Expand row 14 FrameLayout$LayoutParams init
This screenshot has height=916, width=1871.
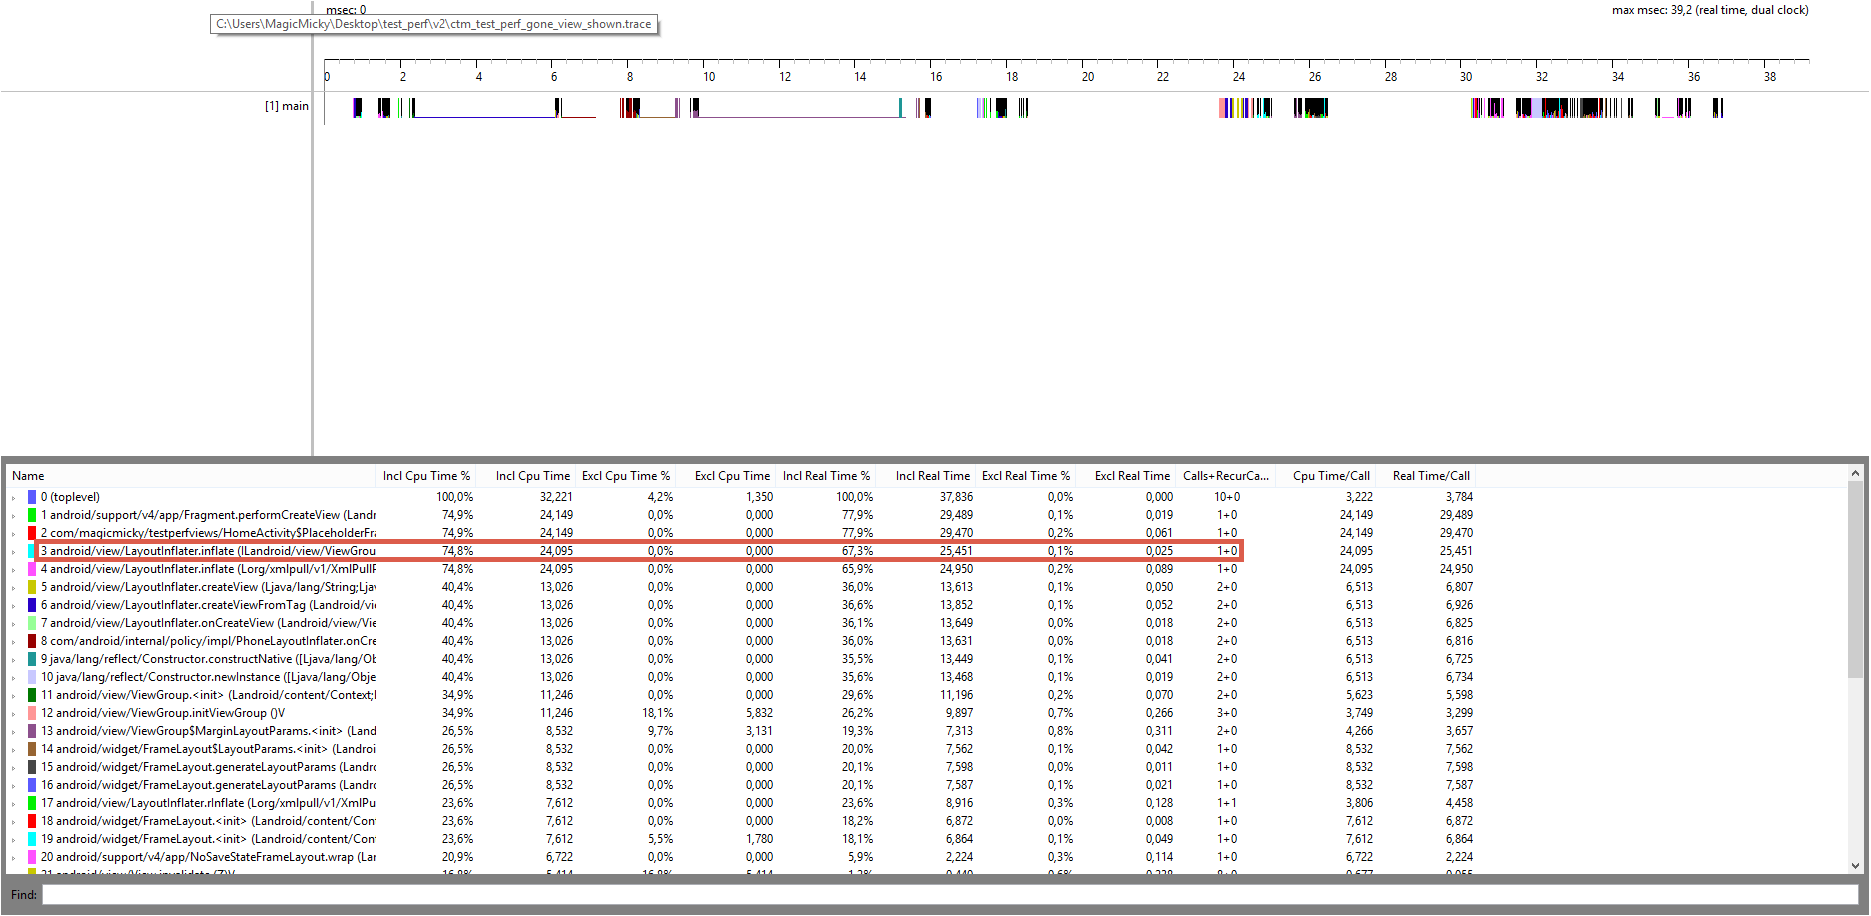click(x=13, y=750)
